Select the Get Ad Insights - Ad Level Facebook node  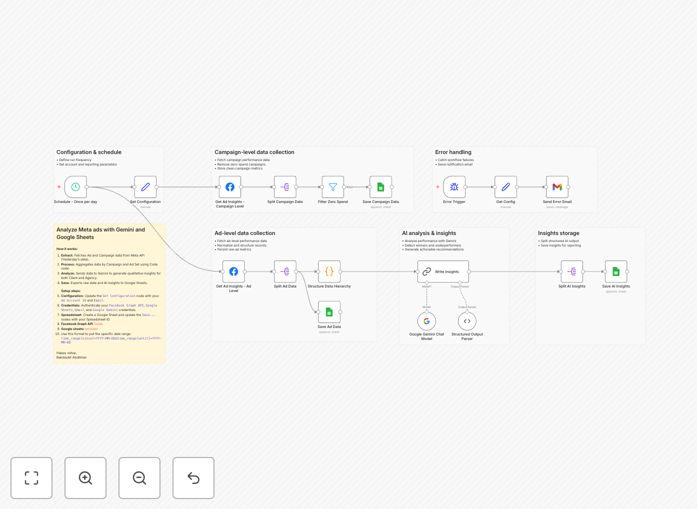click(x=233, y=272)
